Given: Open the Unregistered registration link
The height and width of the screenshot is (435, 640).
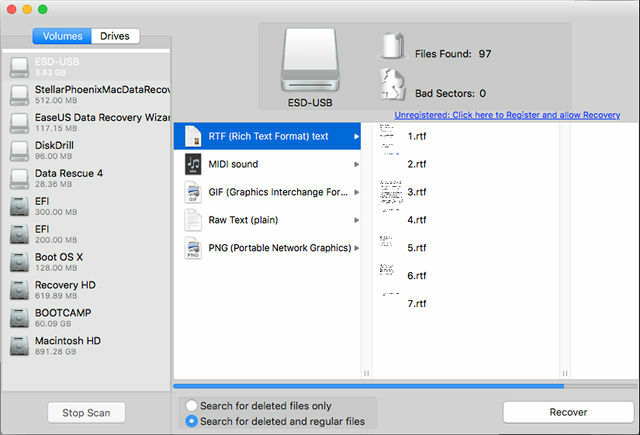Looking at the screenshot, I should click(x=507, y=115).
